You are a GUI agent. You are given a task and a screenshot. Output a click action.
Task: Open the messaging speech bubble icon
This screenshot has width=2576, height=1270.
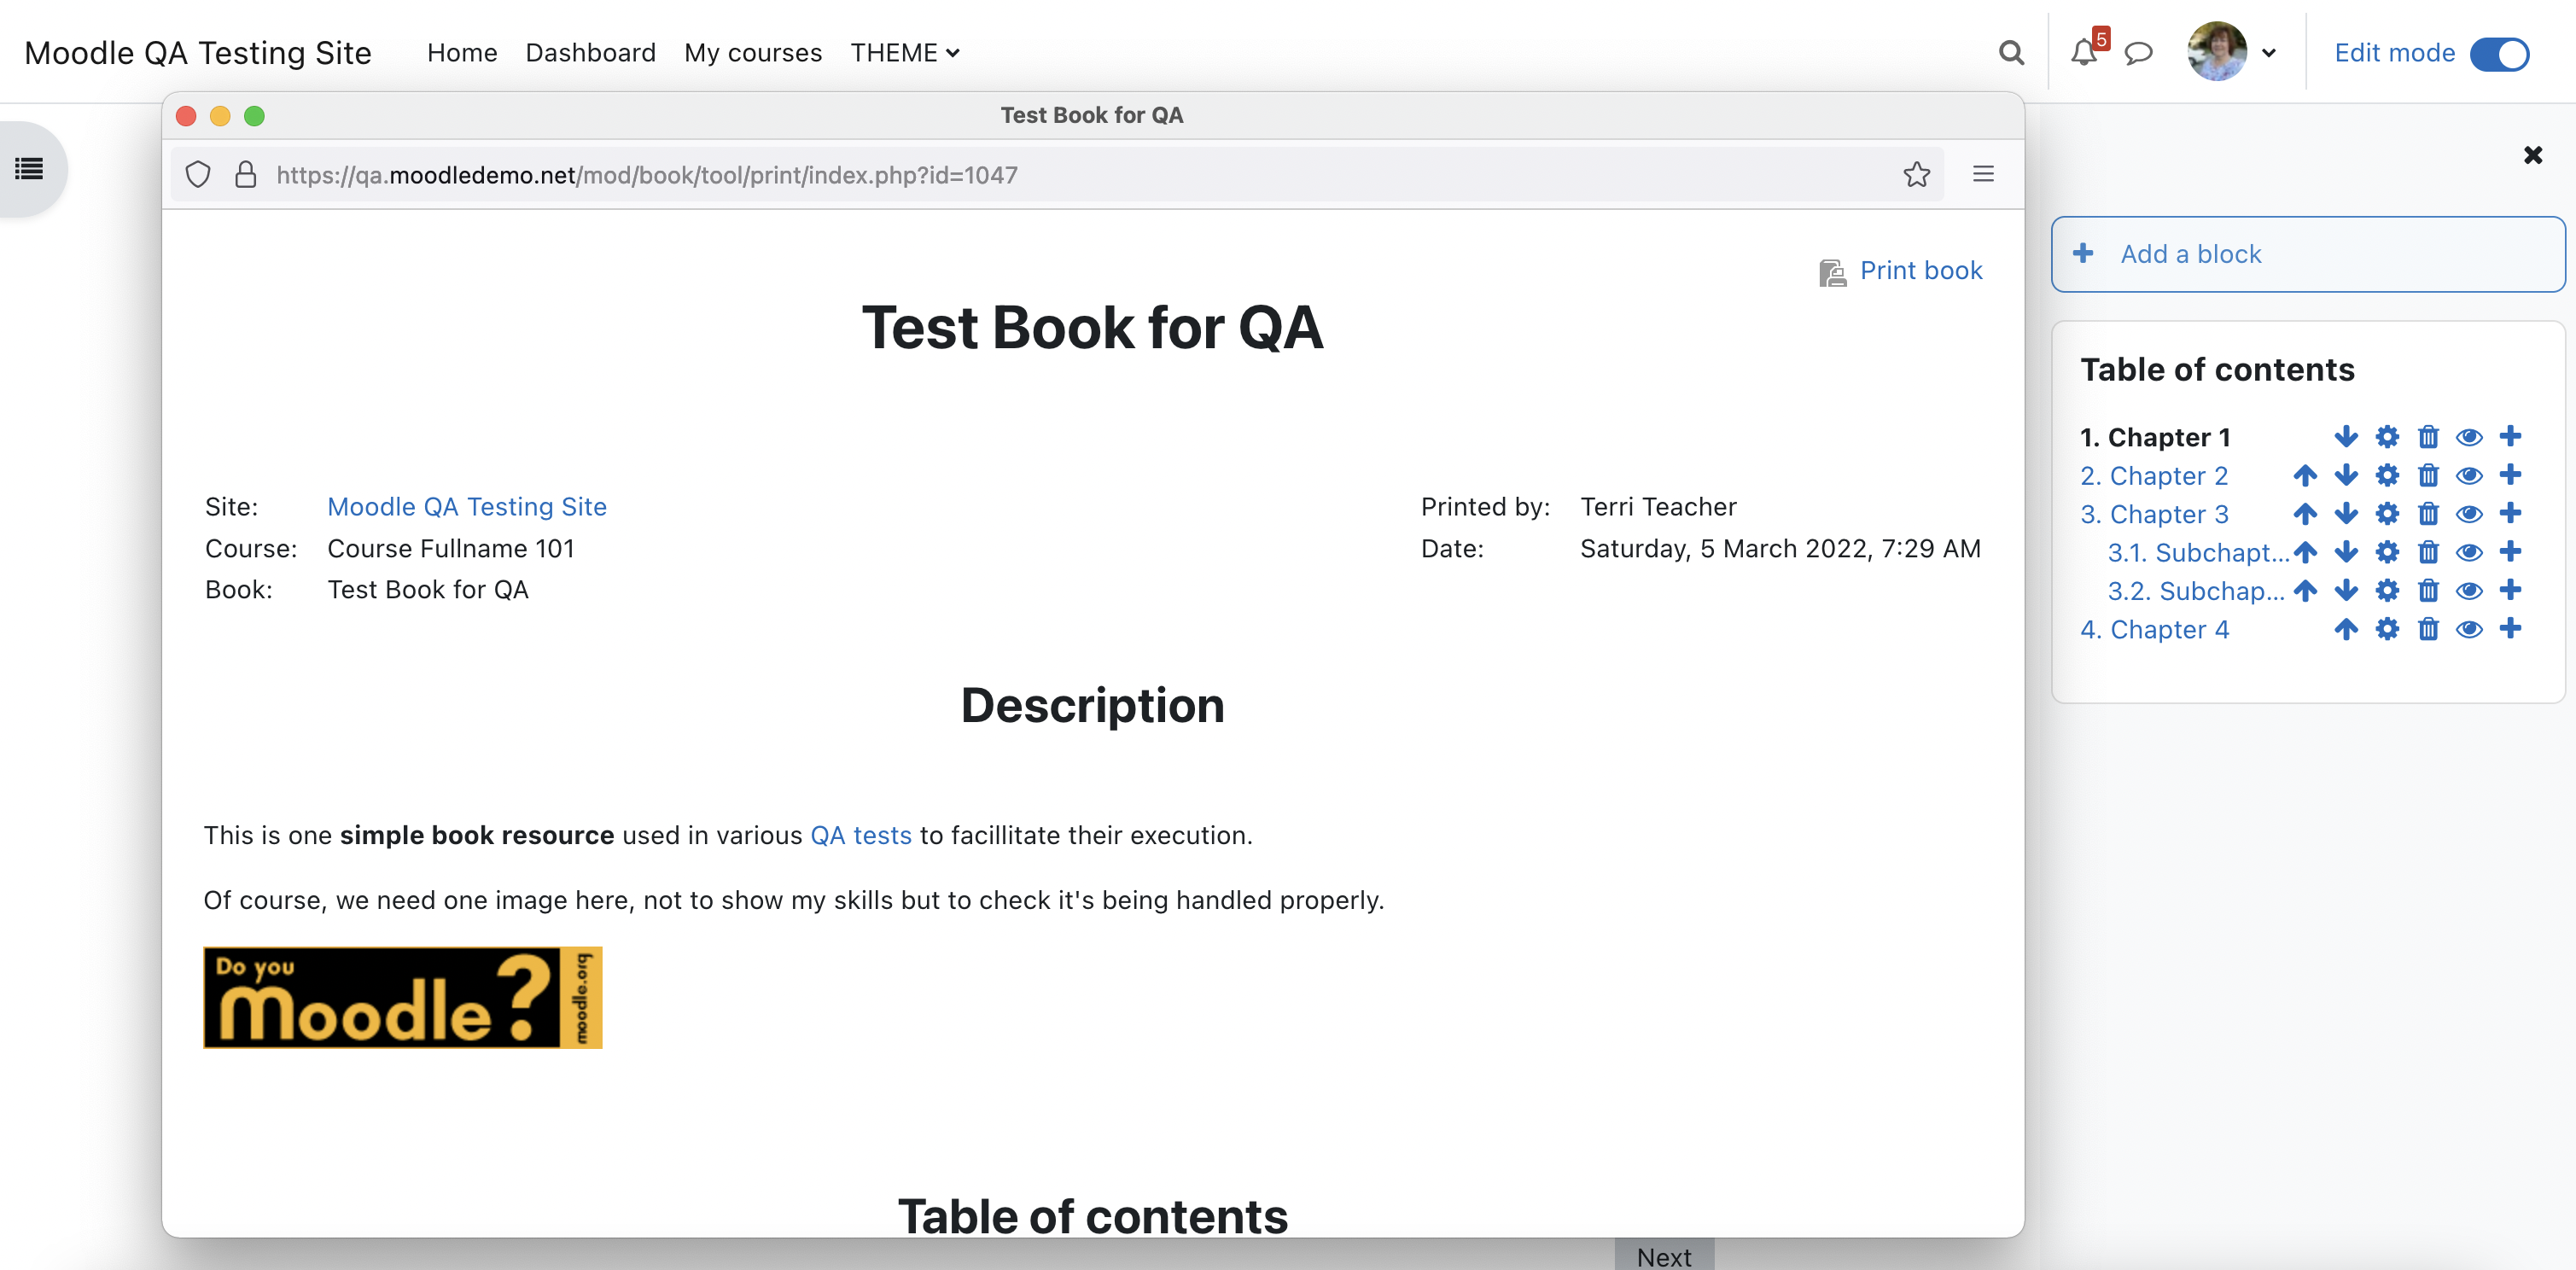(2138, 53)
